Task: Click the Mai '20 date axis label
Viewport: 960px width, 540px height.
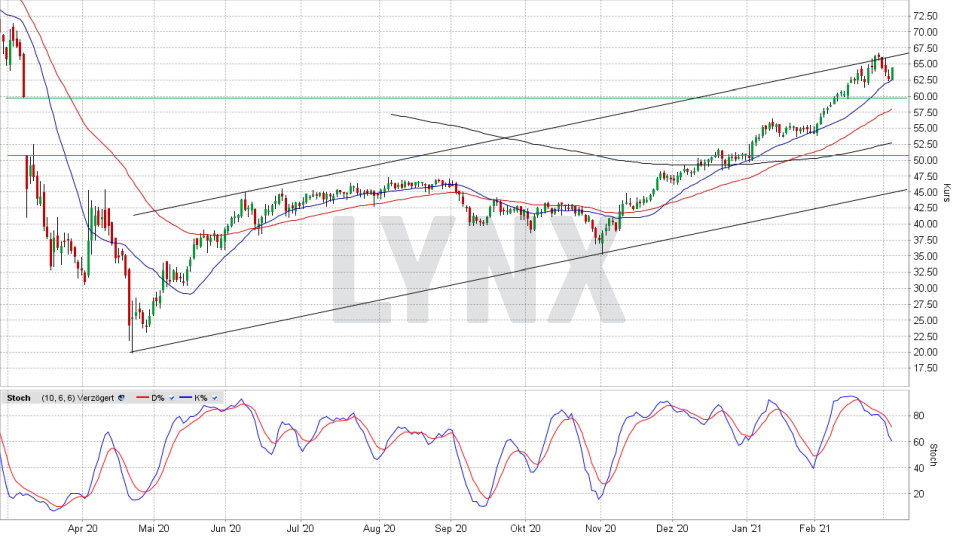Action: pyautogui.click(x=154, y=528)
